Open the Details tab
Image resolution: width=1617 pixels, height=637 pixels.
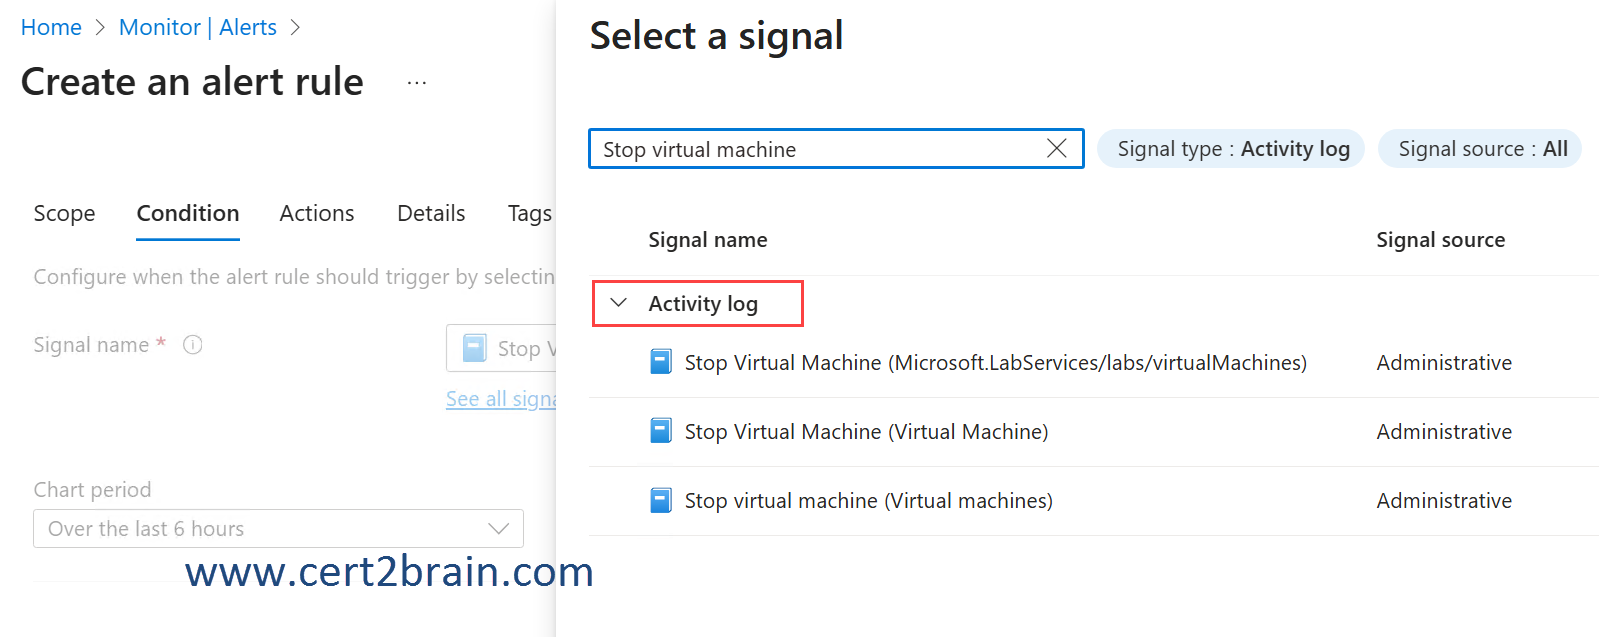click(x=431, y=214)
